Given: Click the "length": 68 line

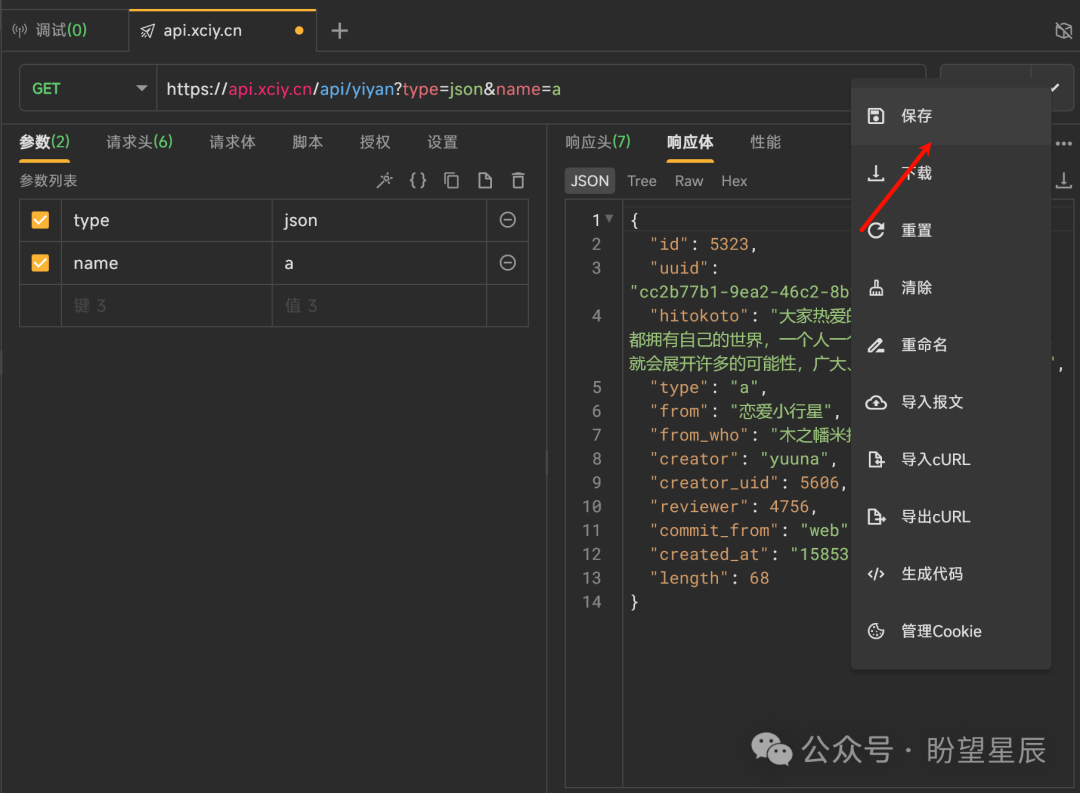Looking at the screenshot, I should click(x=709, y=578).
